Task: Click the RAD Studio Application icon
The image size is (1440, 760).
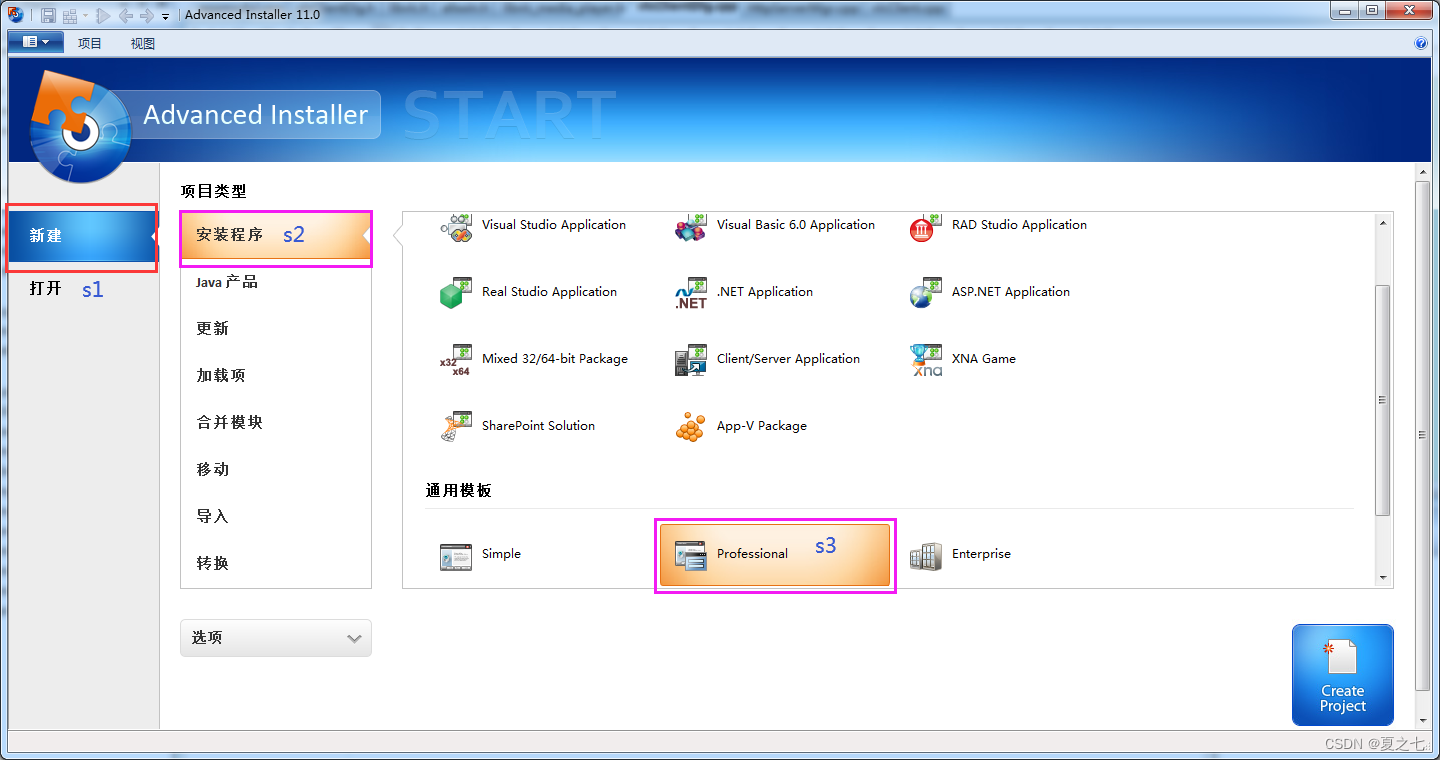Action: point(926,228)
